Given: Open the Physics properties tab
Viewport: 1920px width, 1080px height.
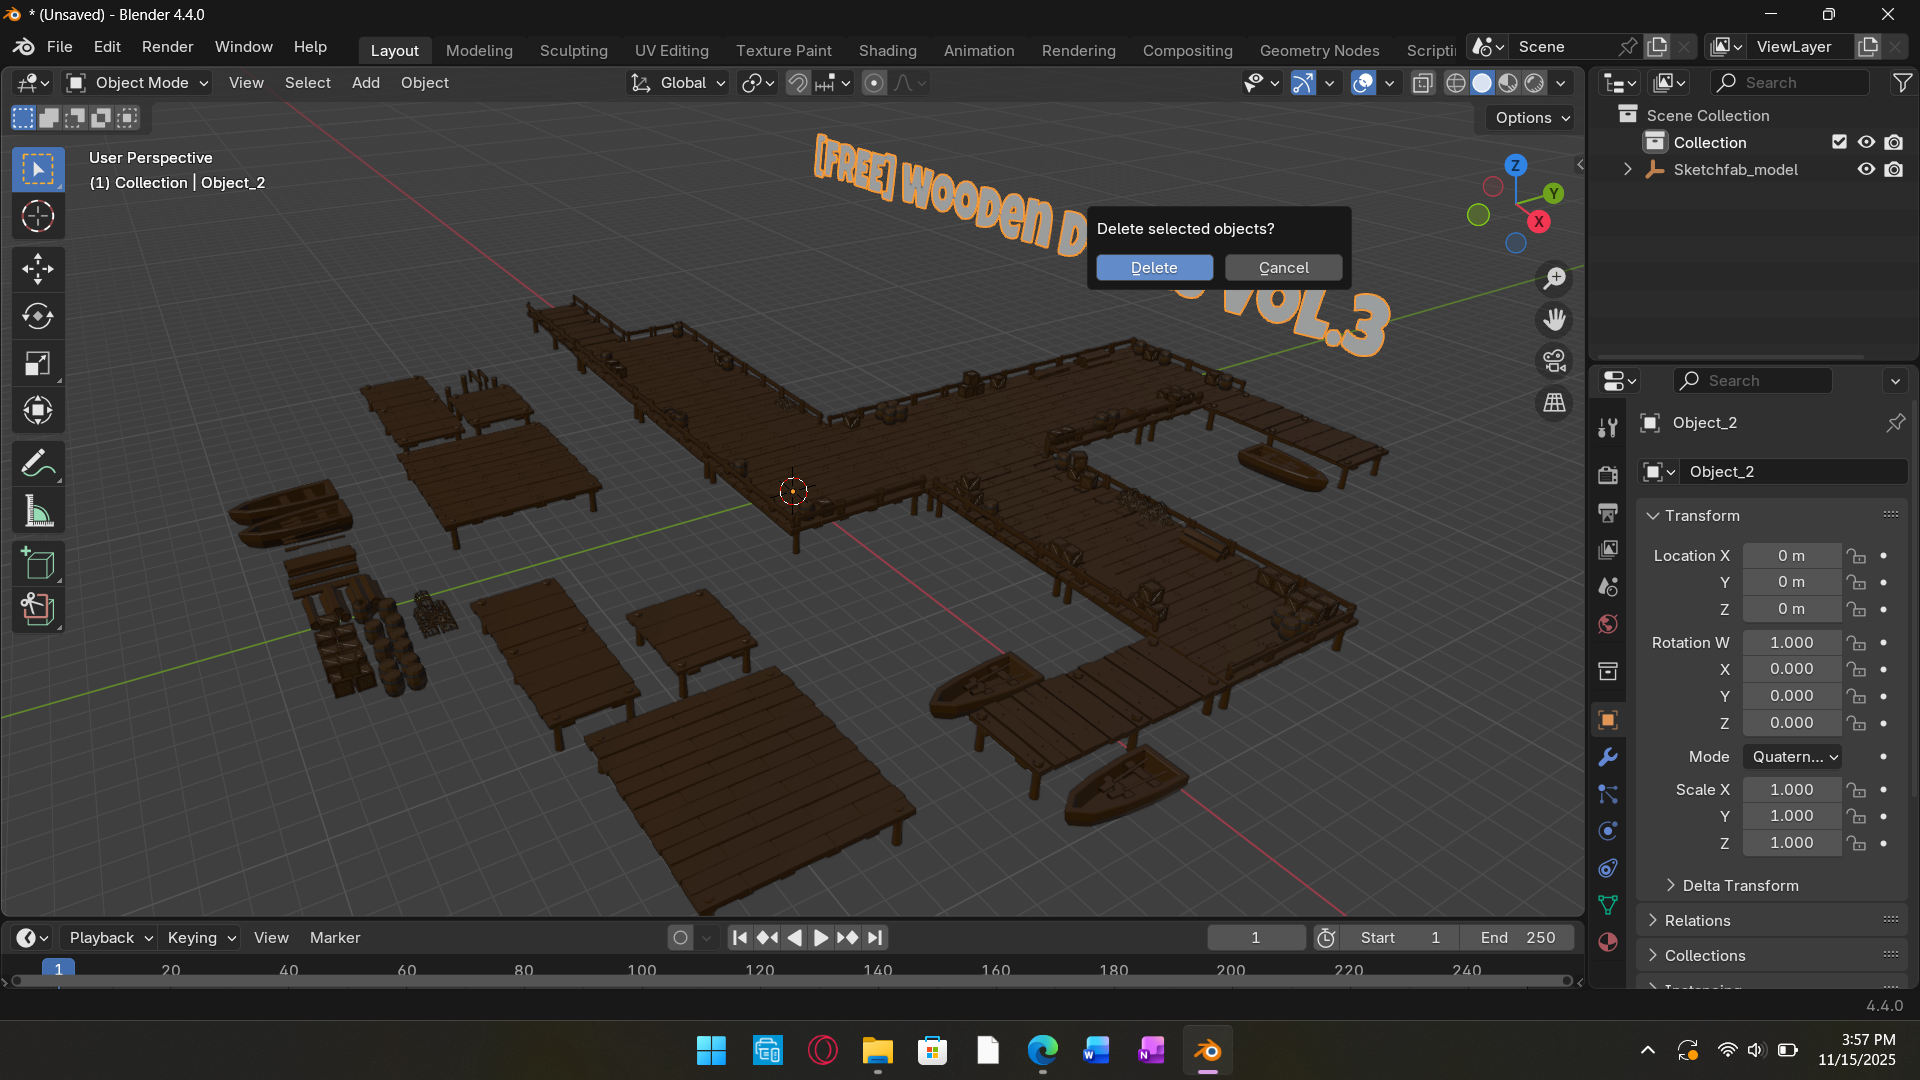Looking at the screenshot, I should pos(1608,831).
